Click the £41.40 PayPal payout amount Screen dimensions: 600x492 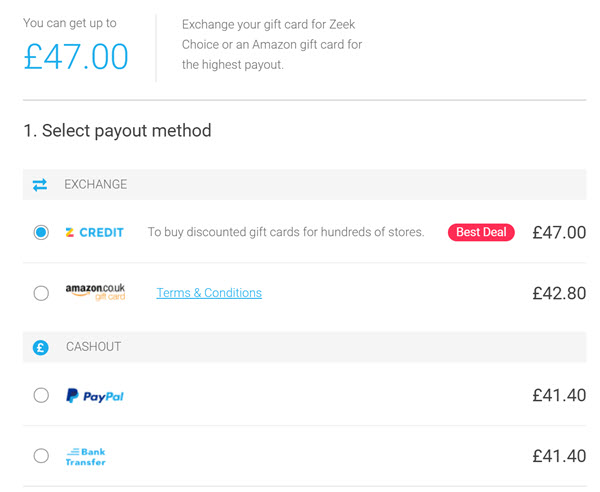[x=559, y=395]
